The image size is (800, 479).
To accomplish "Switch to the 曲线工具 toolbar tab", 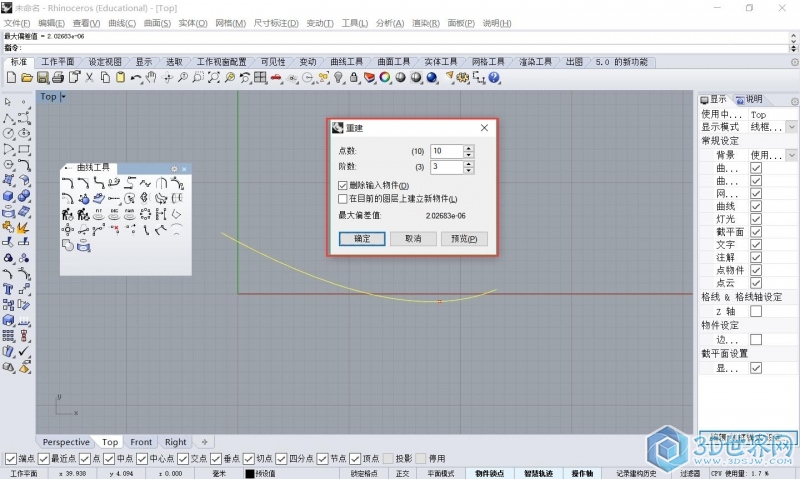I will pyautogui.click(x=346, y=62).
